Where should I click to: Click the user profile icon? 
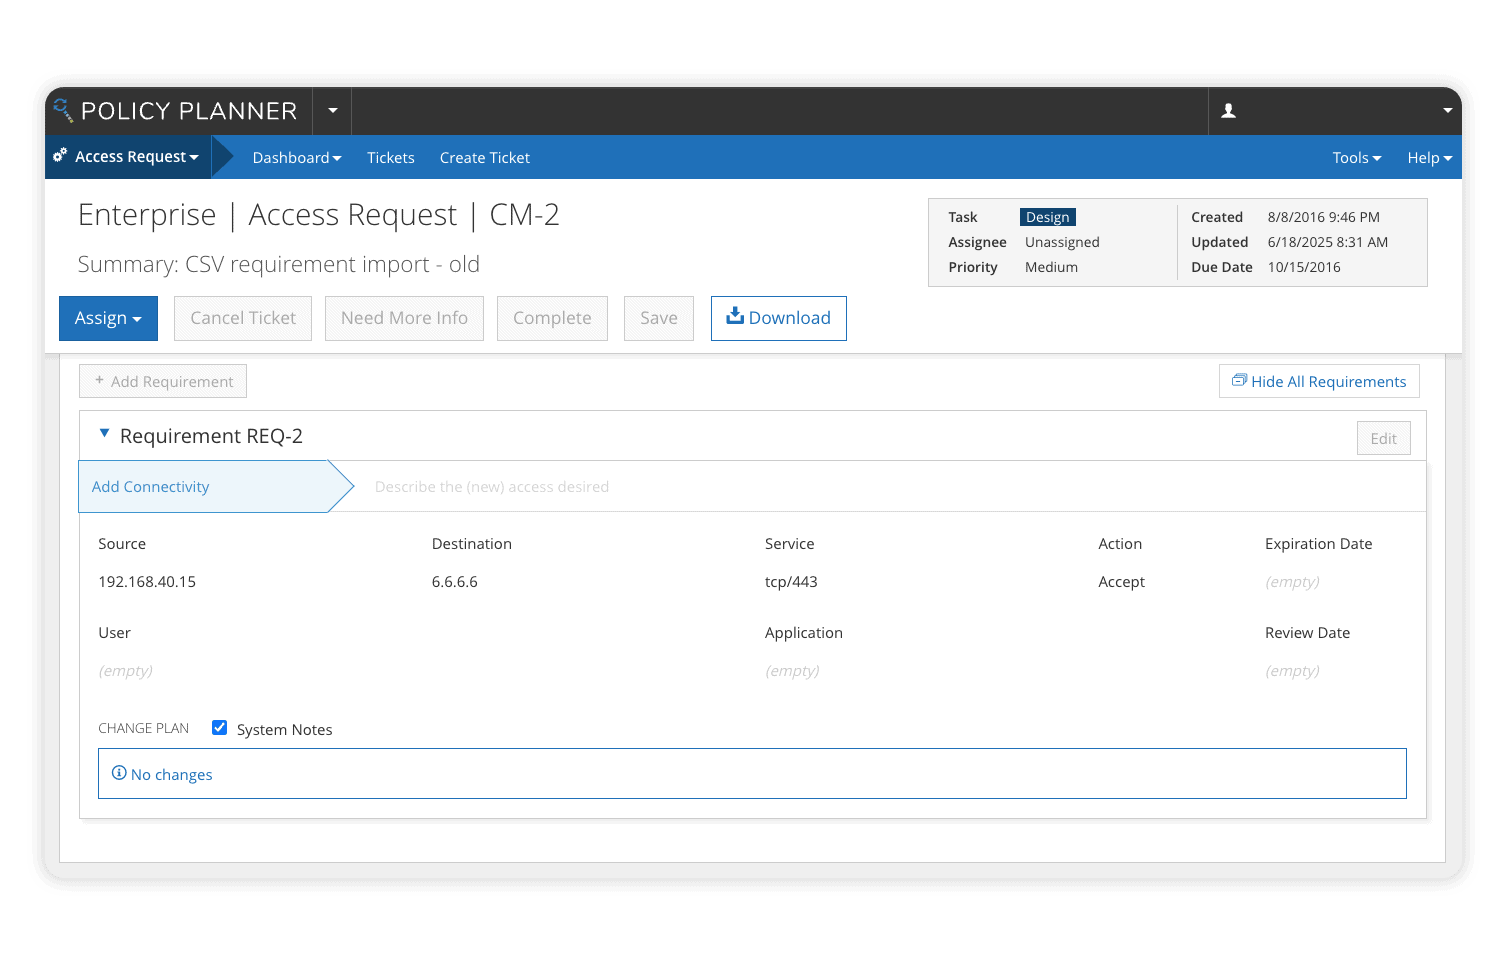[x=1229, y=111]
